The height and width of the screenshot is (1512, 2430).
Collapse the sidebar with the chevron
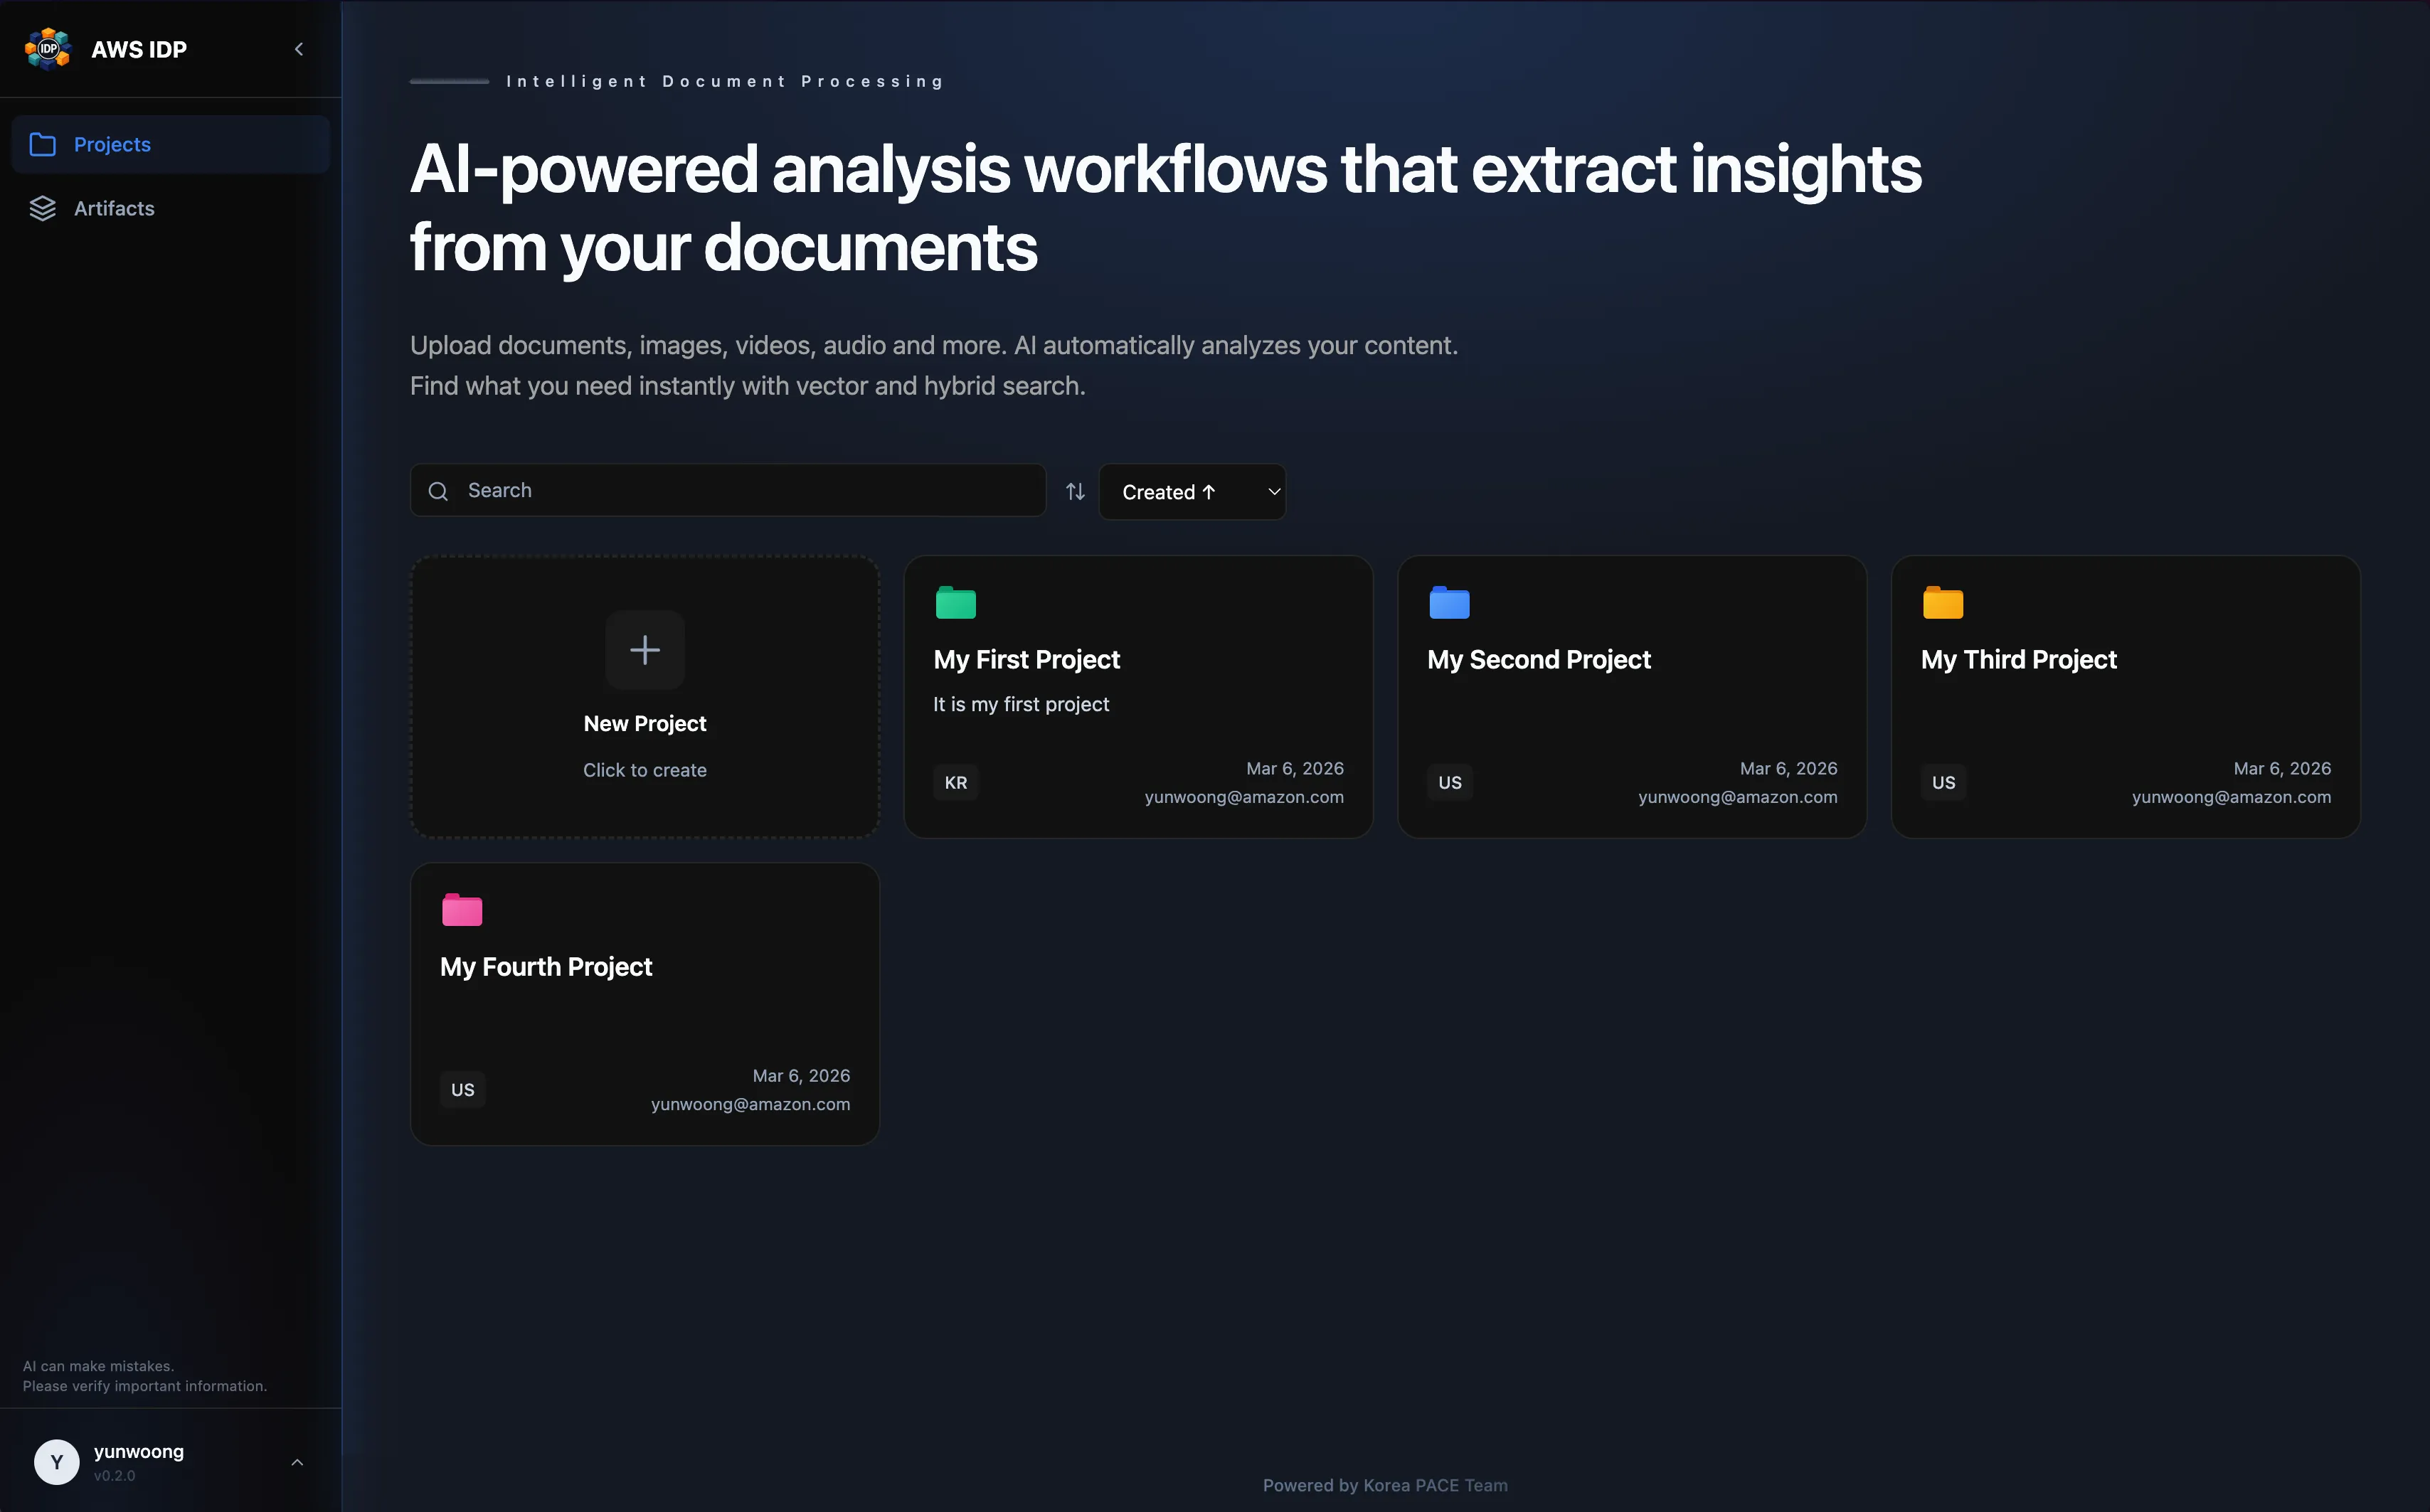(x=298, y=49)
